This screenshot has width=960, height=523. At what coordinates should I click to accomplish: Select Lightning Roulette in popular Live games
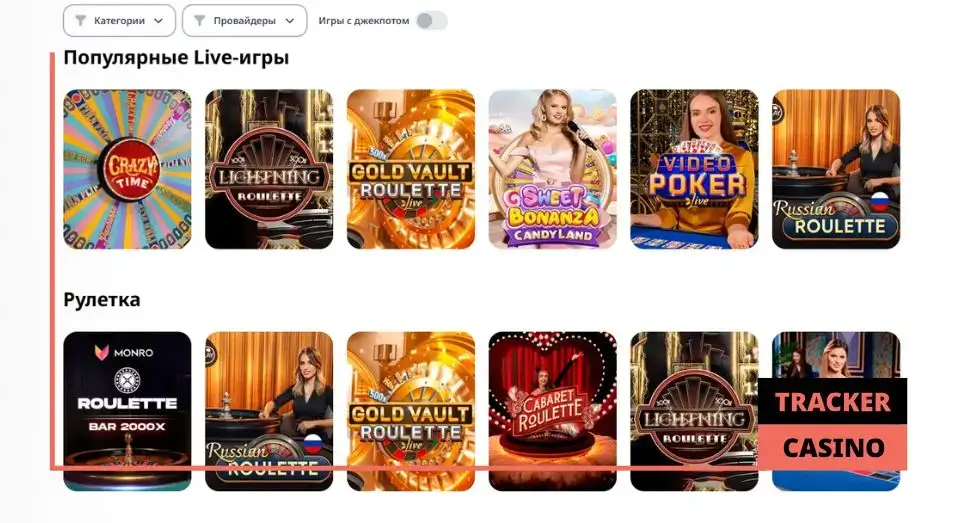click(x=269, y=169)
